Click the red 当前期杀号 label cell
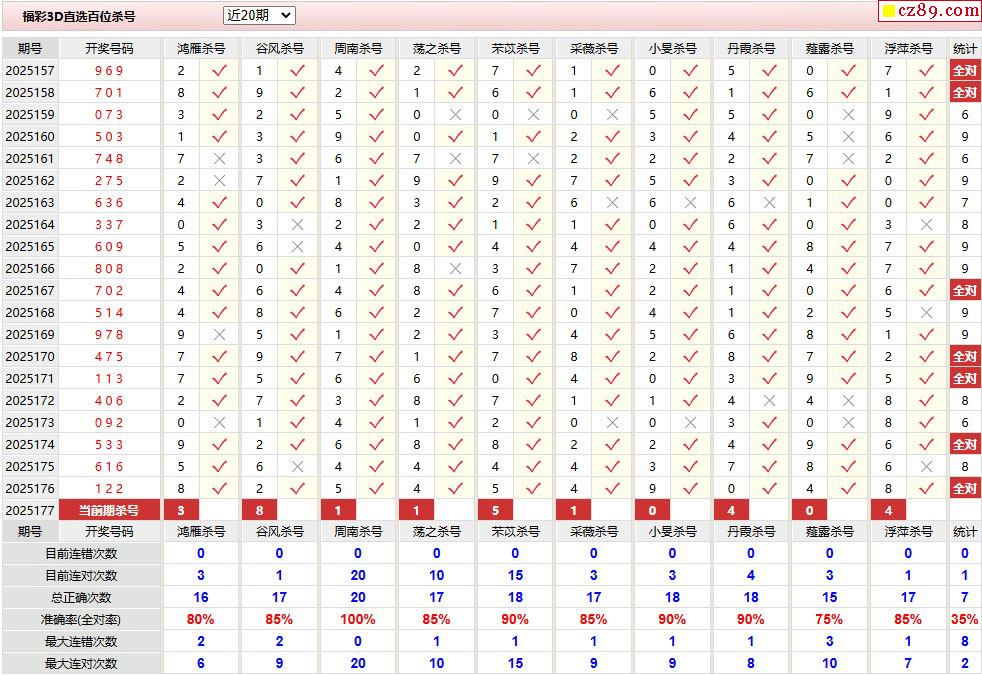 [x=109, y=510]
